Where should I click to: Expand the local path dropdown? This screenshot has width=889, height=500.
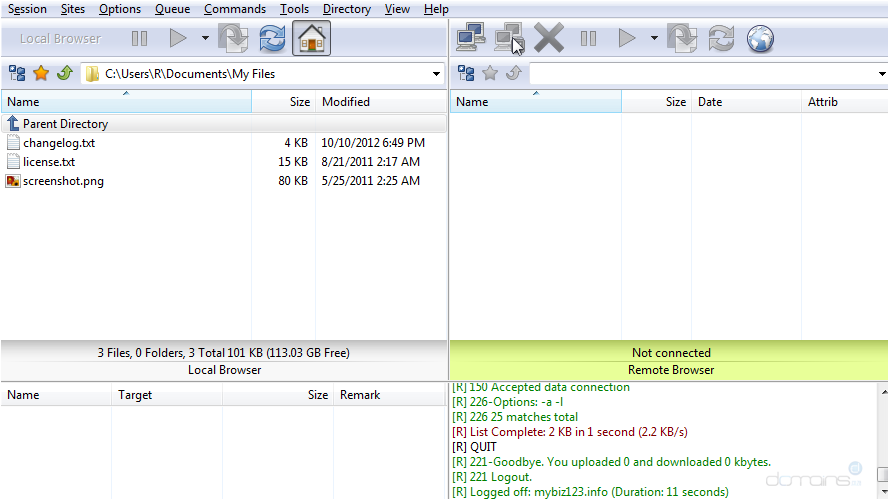coord(436,74)
